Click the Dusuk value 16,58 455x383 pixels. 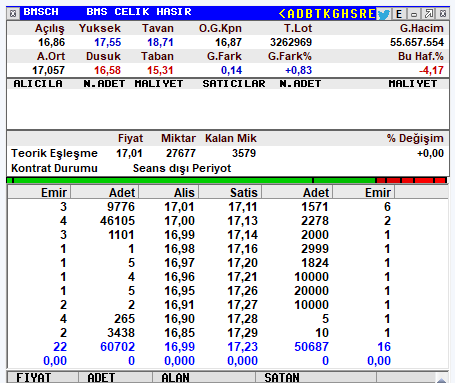click(107, 70)
